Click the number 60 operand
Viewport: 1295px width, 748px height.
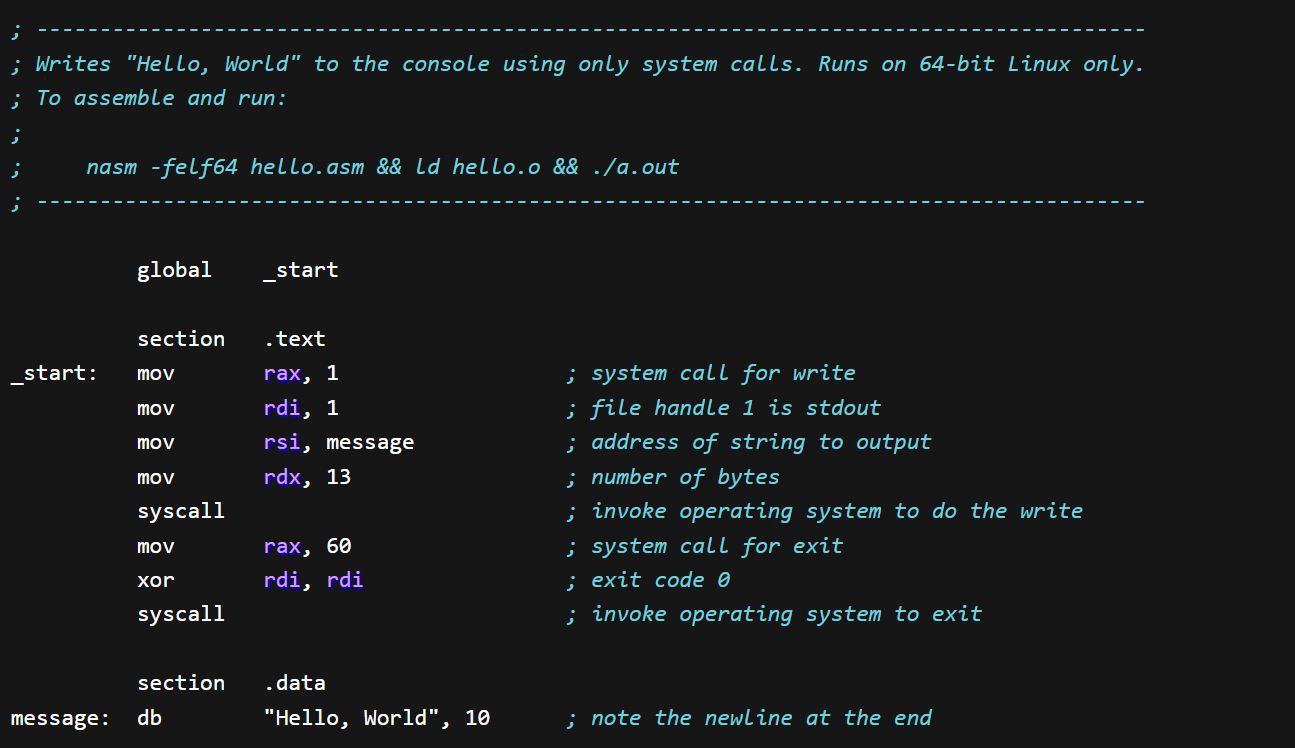coord(339,546)
